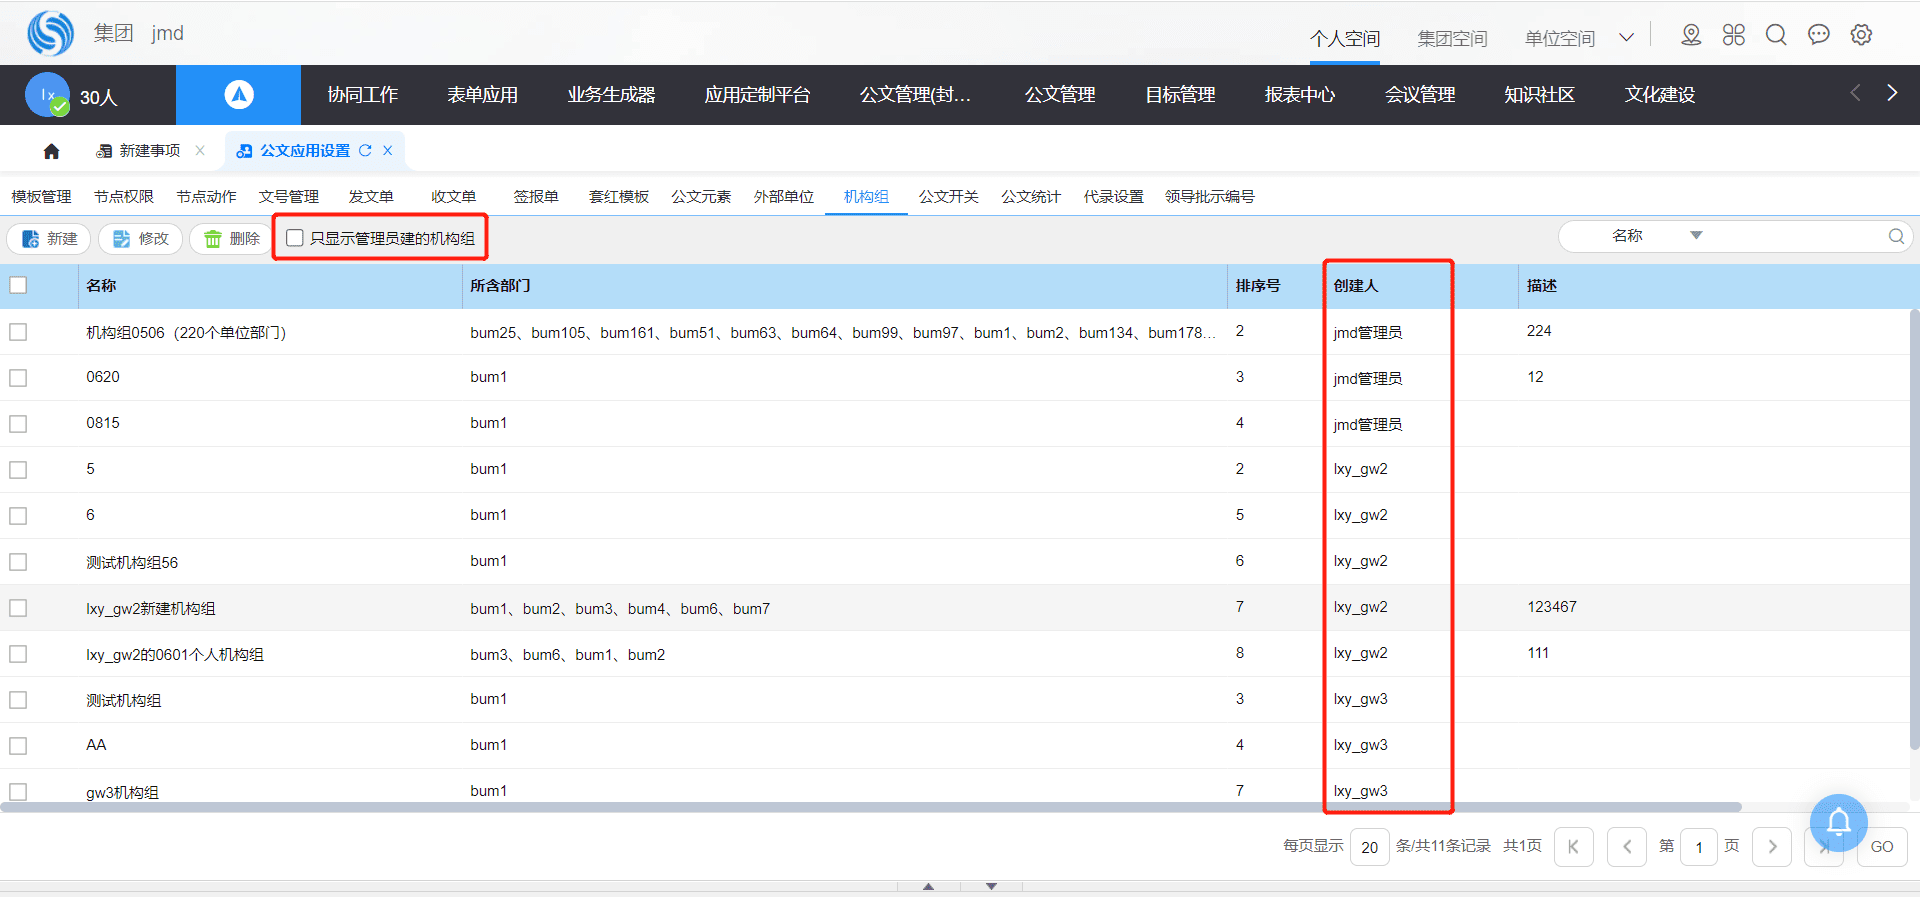The image size is (1920, 897).
Task: Go to the first page arrow
Action: [x=1574, y=847]
